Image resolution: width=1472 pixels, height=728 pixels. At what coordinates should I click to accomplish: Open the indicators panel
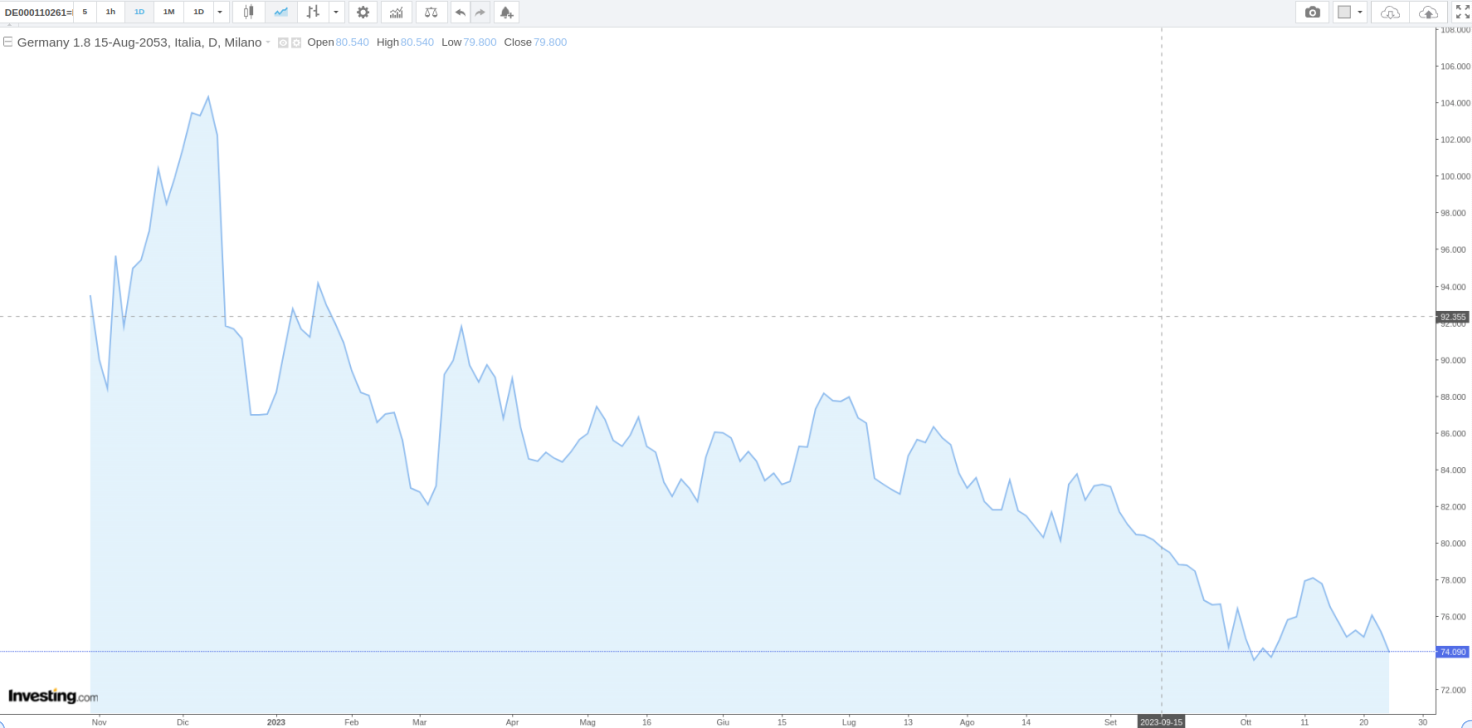[x=397, y=12]
